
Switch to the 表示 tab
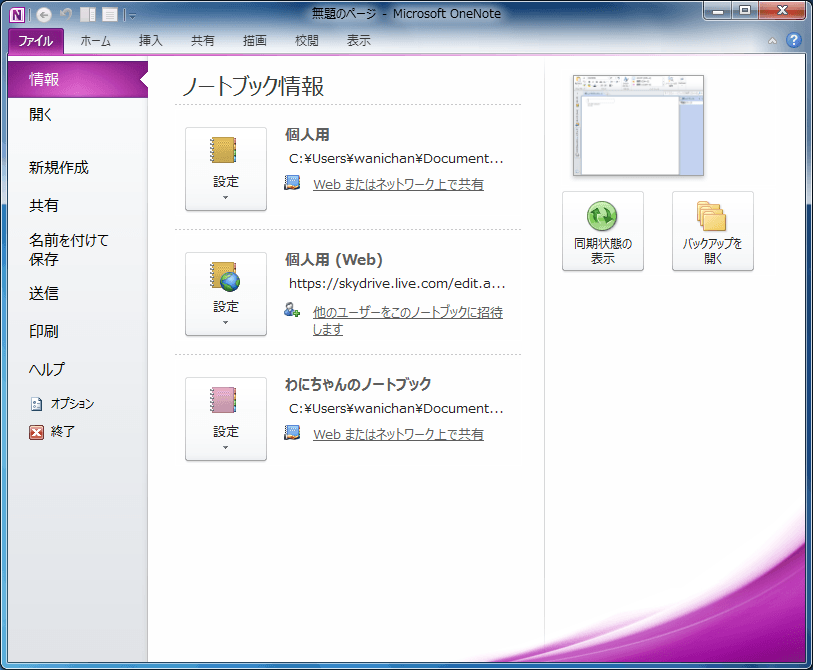(x=358, y=40)
